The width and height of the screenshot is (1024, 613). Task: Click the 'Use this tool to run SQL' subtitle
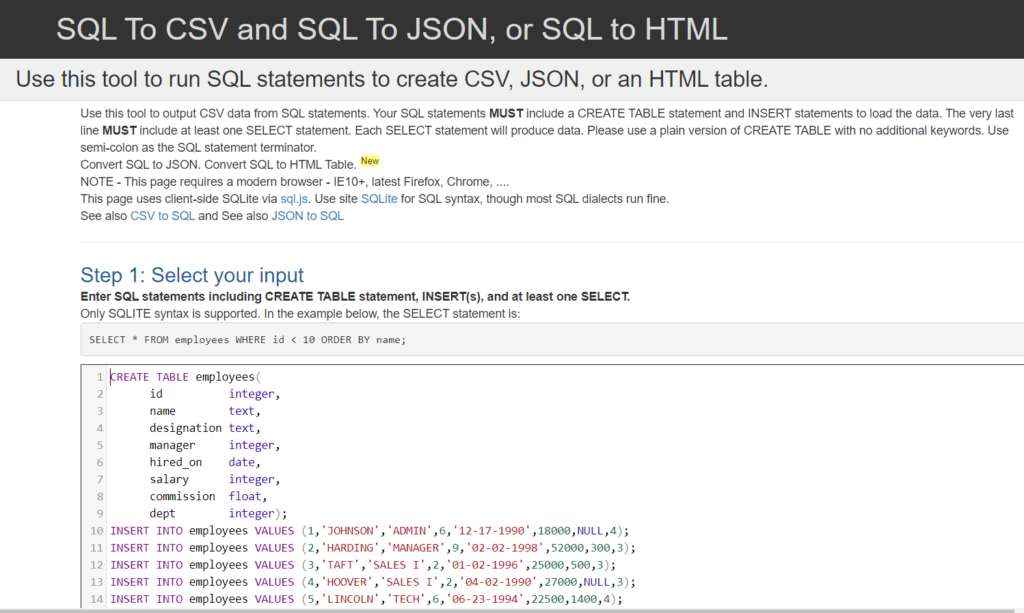click(392, 79)
